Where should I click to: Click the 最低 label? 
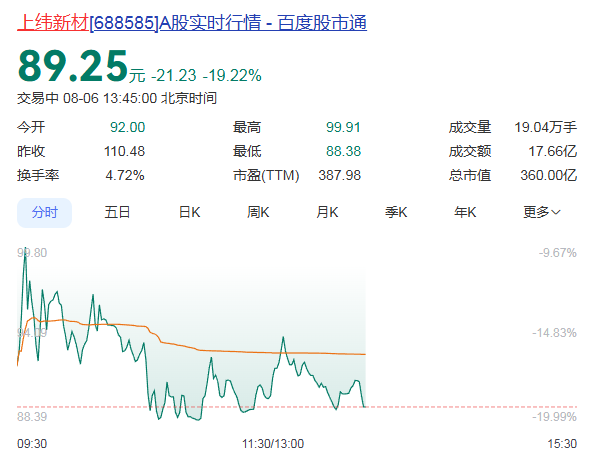tap(247, 151)
